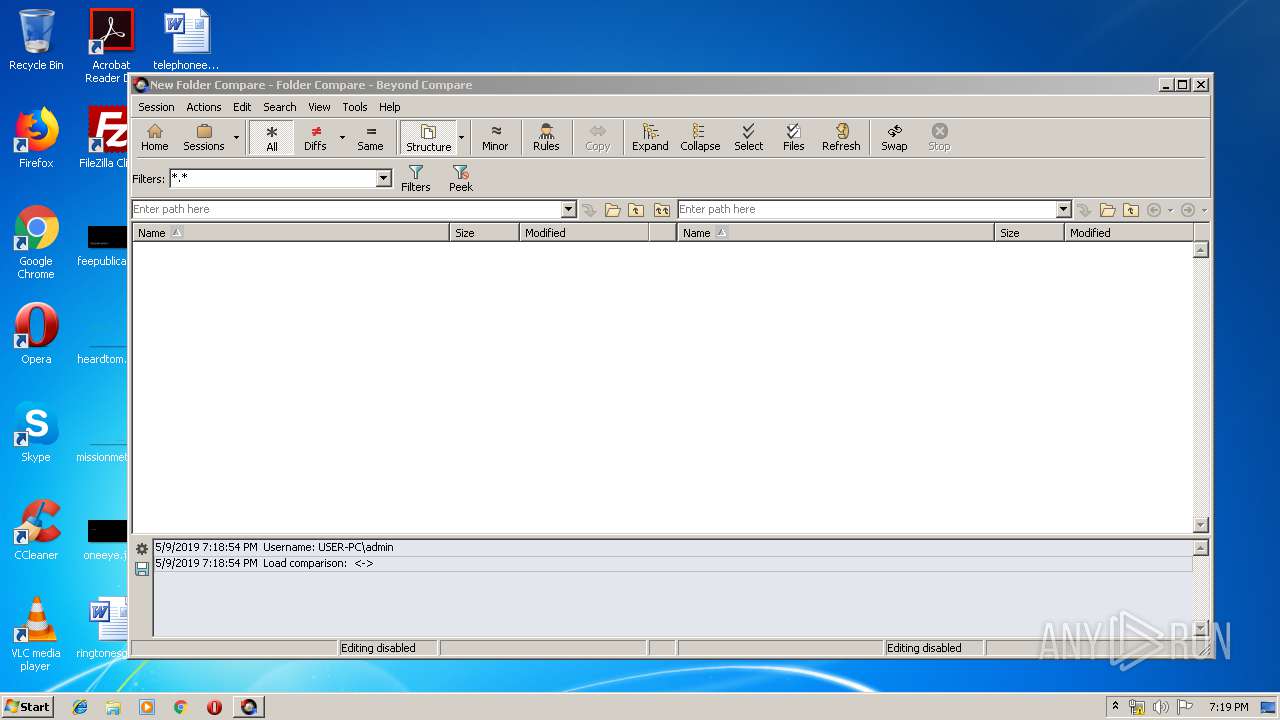Click the Expand toolbar icon

tap(650, 138)
